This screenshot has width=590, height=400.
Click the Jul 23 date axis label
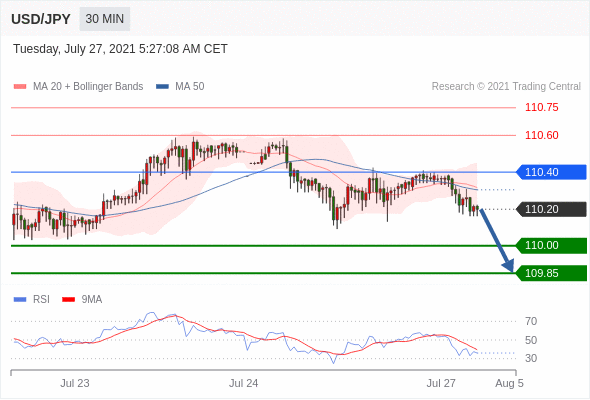tap(75, 383)
